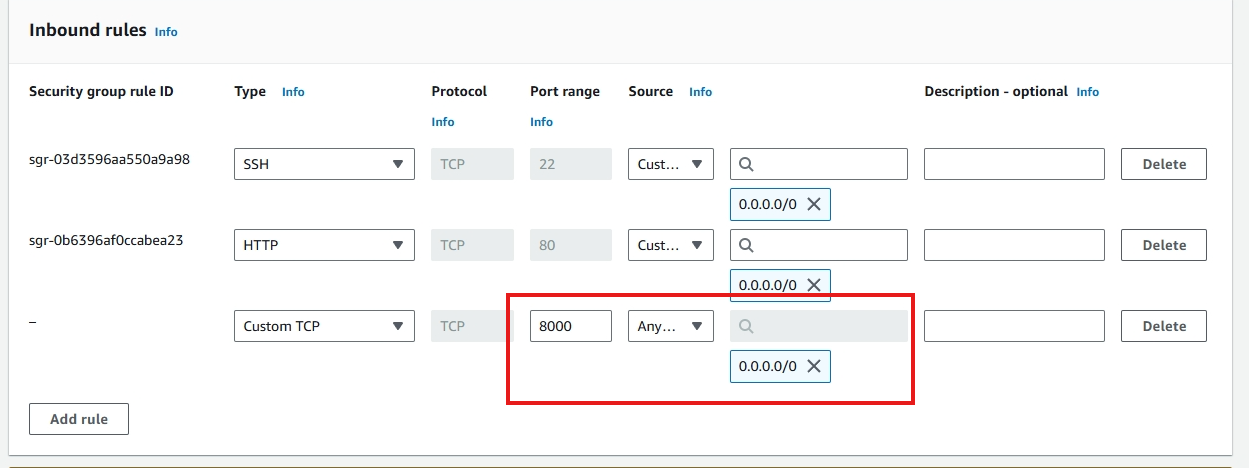
Task: Click the disabled port 80 field
Action: [571, 245]
